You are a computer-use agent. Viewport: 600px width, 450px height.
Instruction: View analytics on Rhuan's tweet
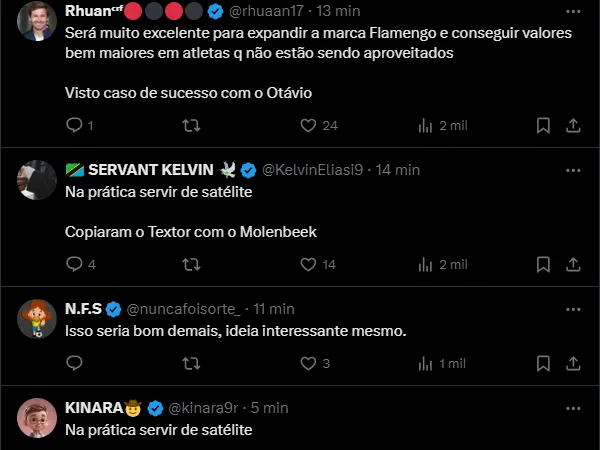point(425,125)
